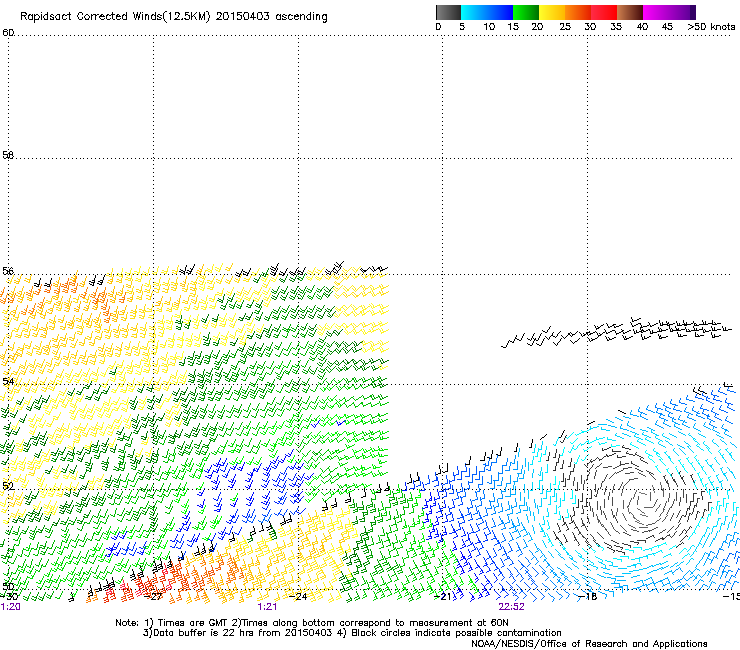The image size is (740, 650).
Task: Click the yellow 20-25 knots legend swatch
Action: point(552,12)
